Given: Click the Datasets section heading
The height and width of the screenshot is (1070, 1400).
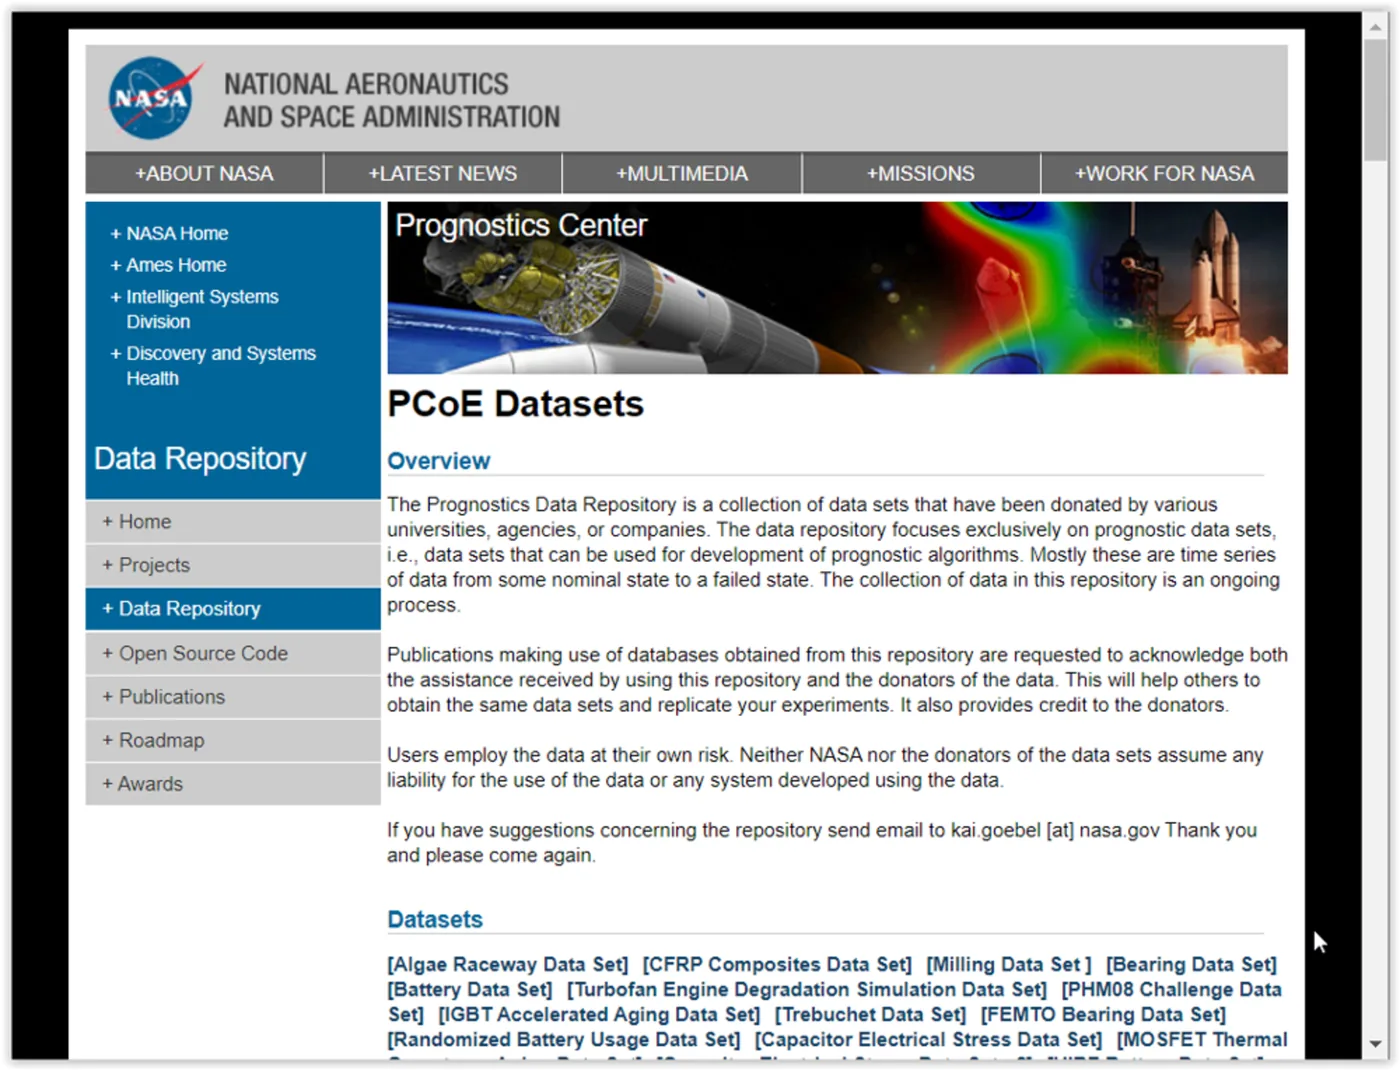Looking at the screenshot, I should pos(435,919).
